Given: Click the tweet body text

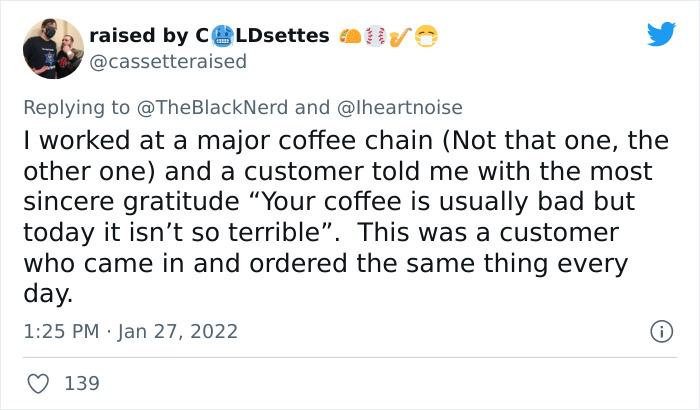Looking at the screenshot, I should [346, 217].
